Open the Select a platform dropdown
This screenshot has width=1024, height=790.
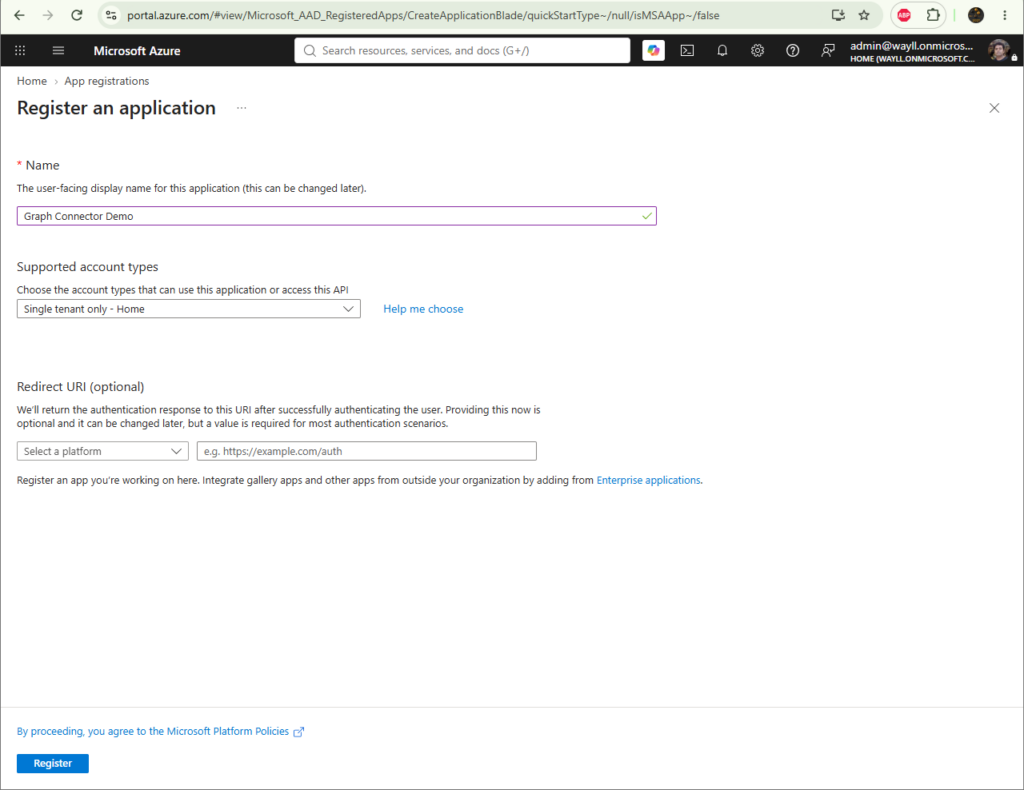click(x=103, y=451)
